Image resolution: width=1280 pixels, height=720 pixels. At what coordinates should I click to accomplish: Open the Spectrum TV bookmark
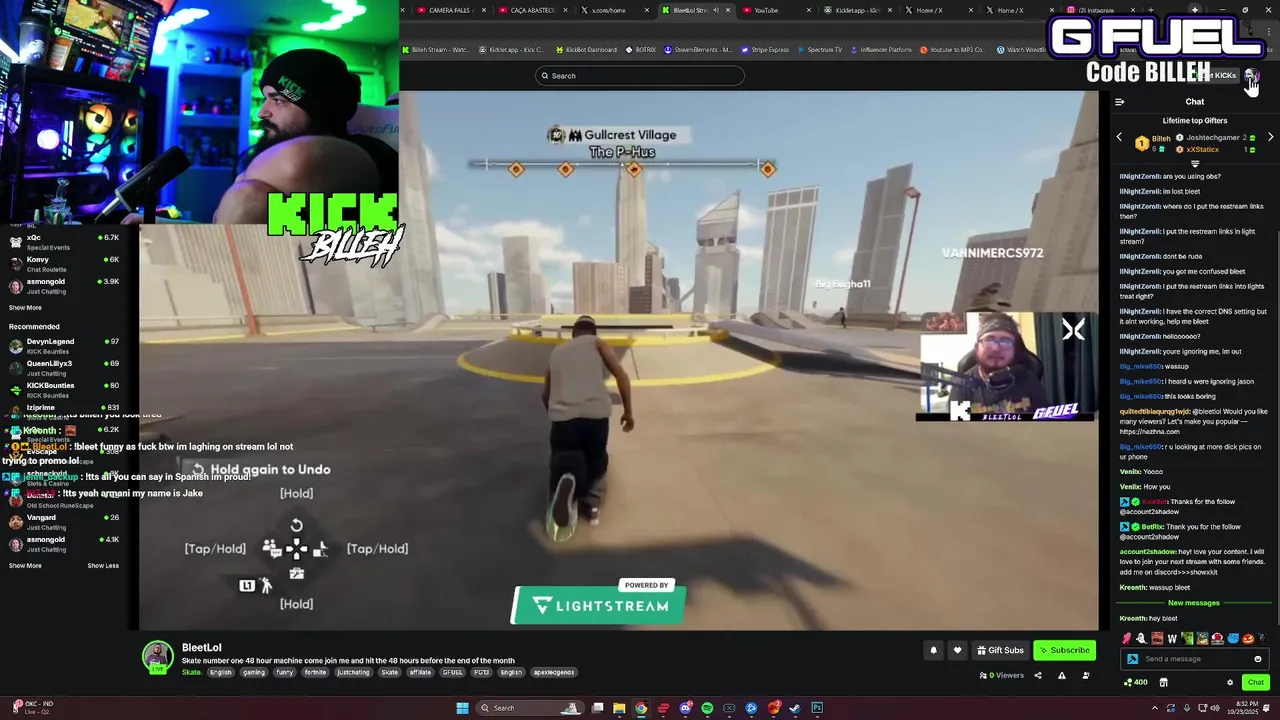(820, 49)
